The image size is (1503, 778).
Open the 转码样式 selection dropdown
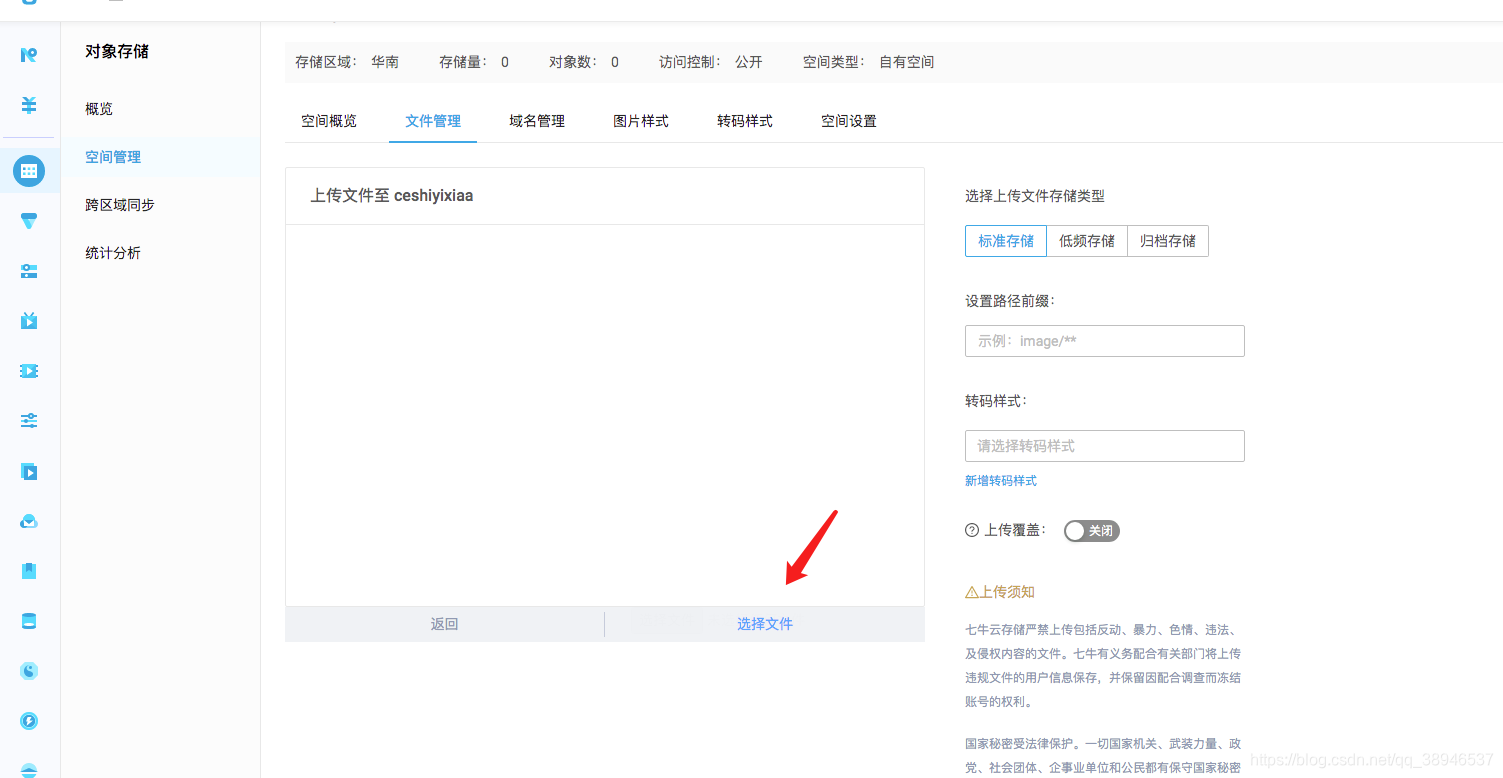pyautogui.click(x=1105, y=446)
